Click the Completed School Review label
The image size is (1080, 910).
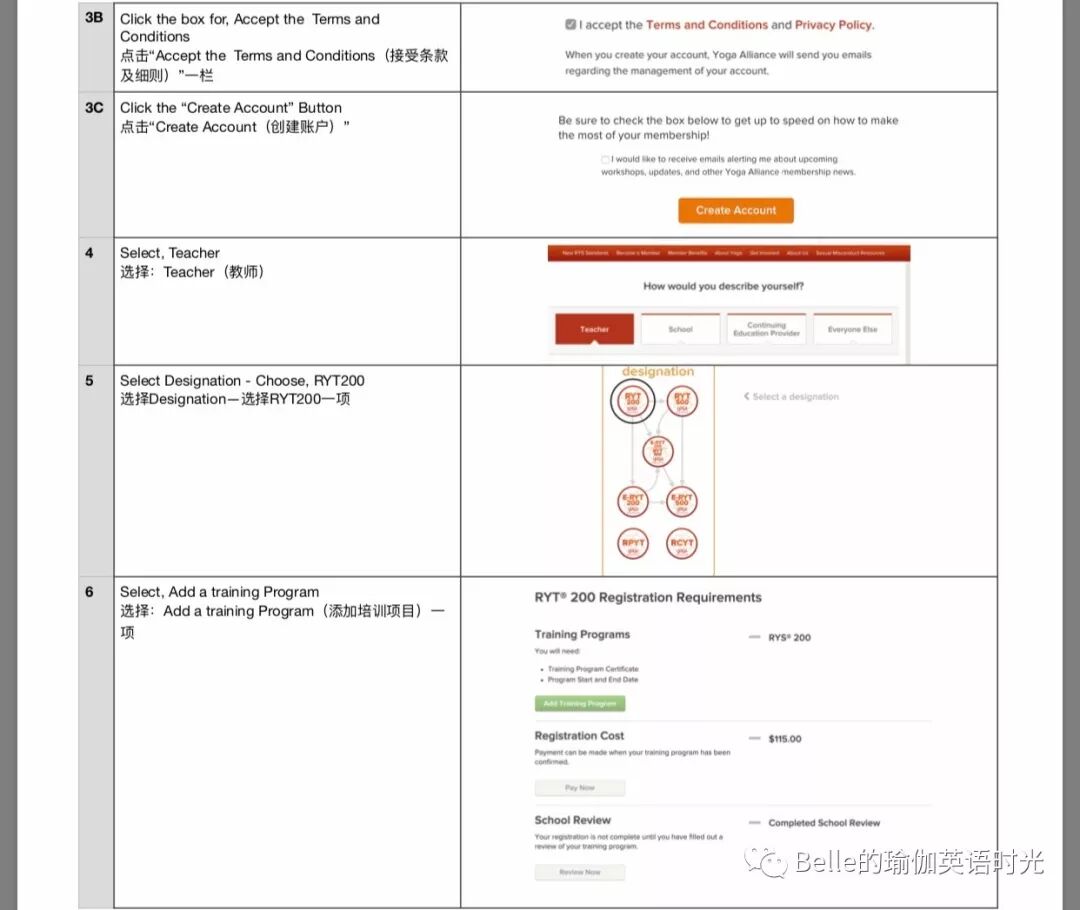(824, 823)
